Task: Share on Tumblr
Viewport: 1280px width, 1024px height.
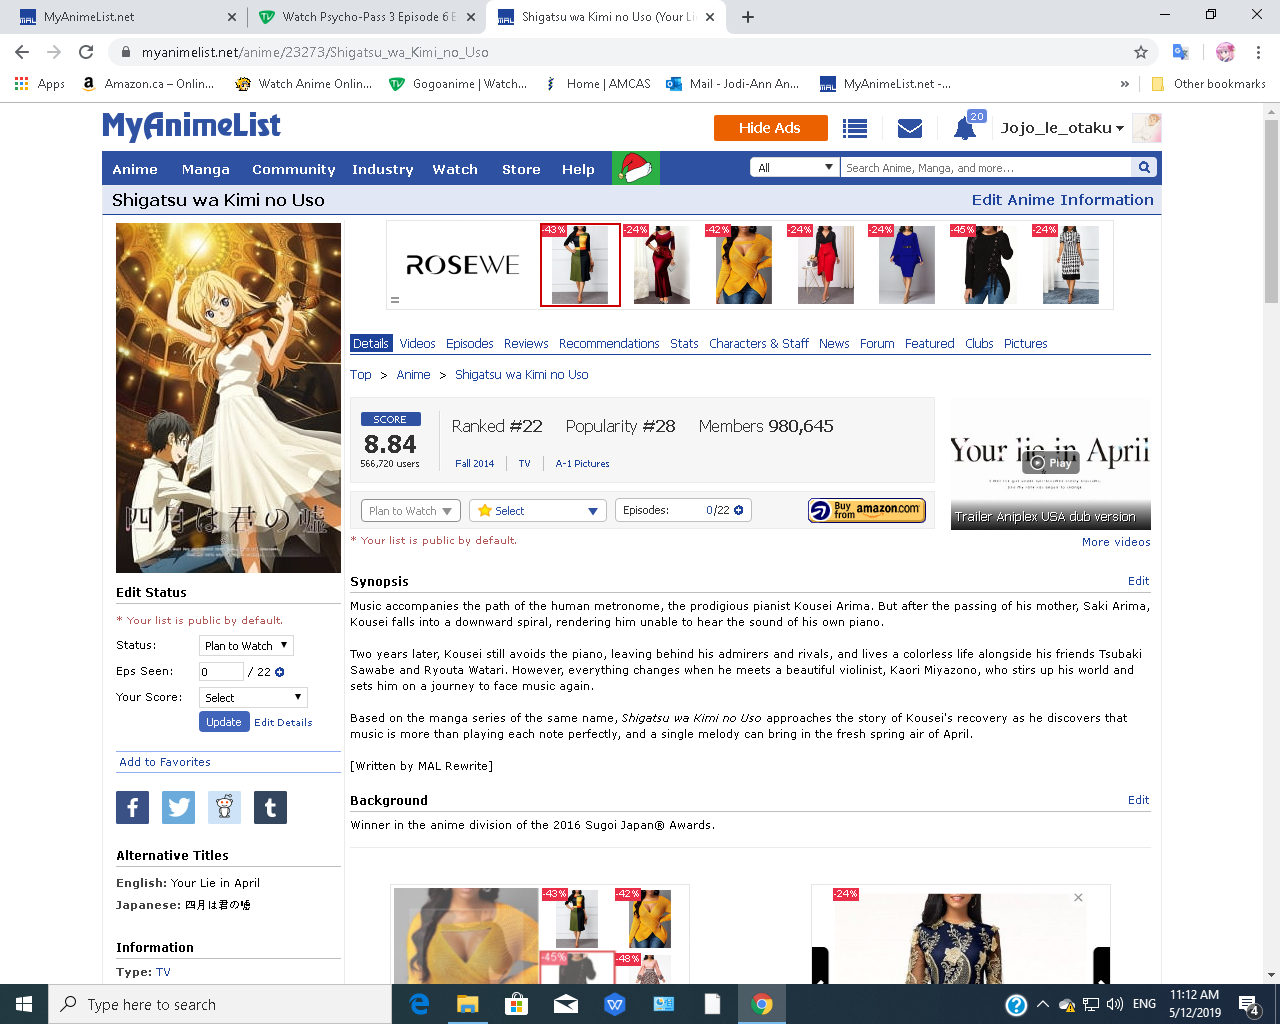Action: (x=270, y=807)
